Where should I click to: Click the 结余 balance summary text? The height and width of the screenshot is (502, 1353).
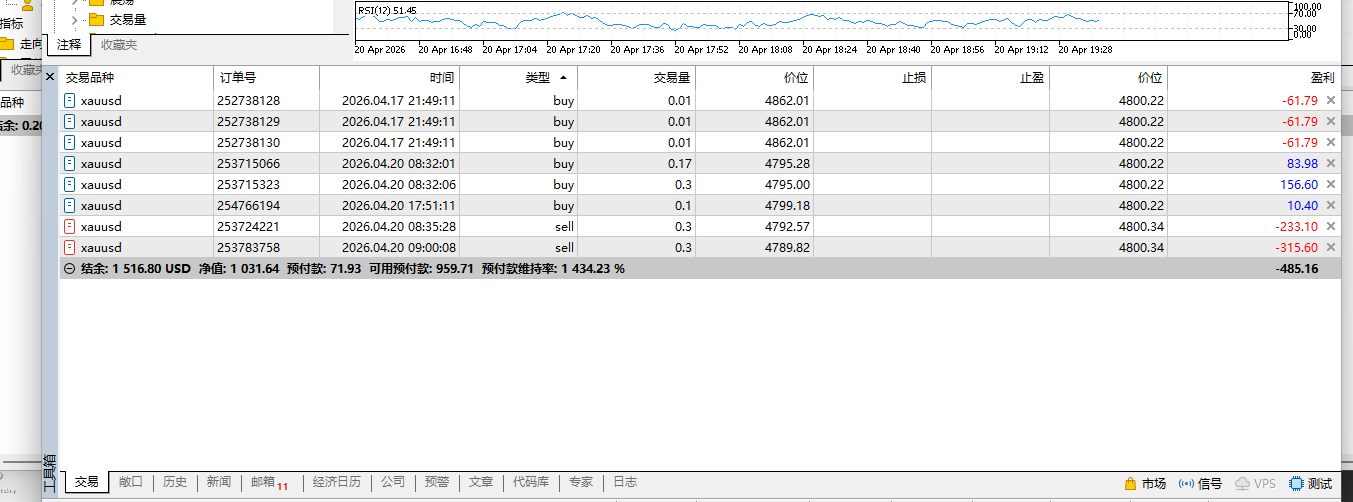coord(135,268)
